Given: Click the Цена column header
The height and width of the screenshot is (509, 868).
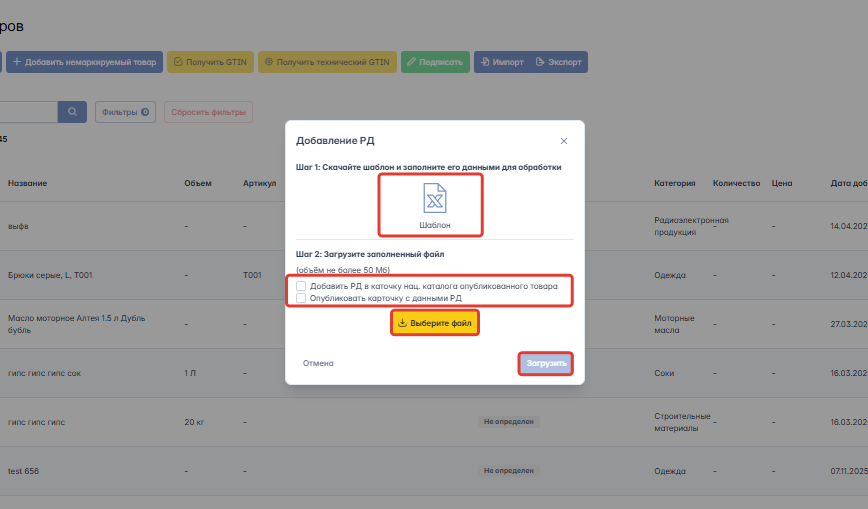Looking at the screenshot, I should pos(782,183).
